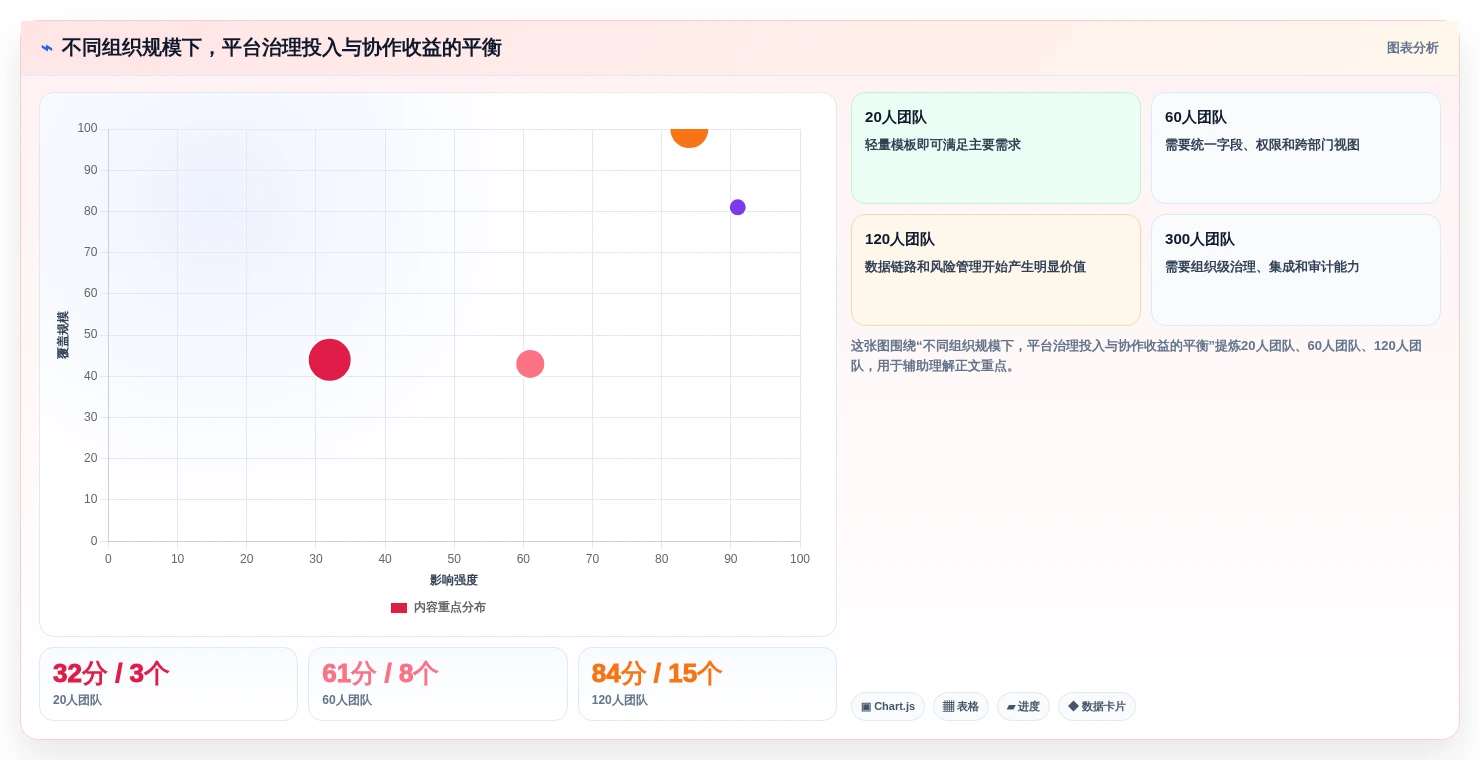Click the chart title 不同组织规模下 heading
Image resolution: width=1480 pixels, height=760 pixels.
pos(281,48)
